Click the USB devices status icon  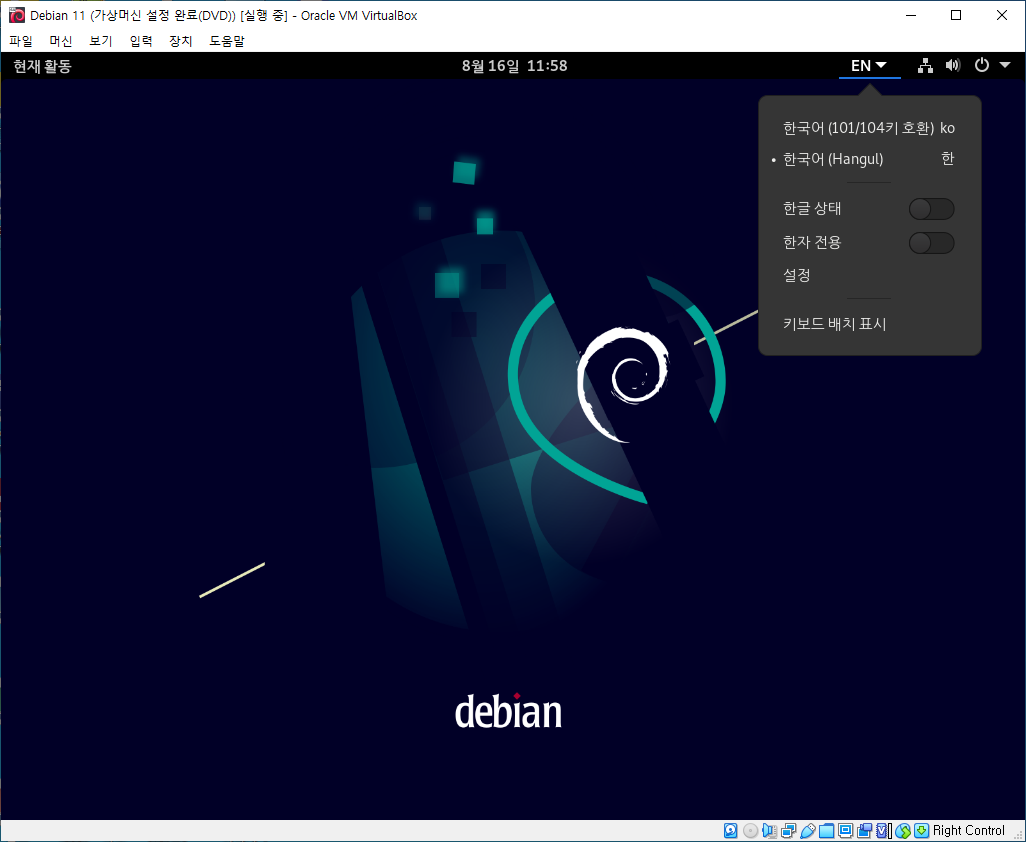click(x=807, y=830)
